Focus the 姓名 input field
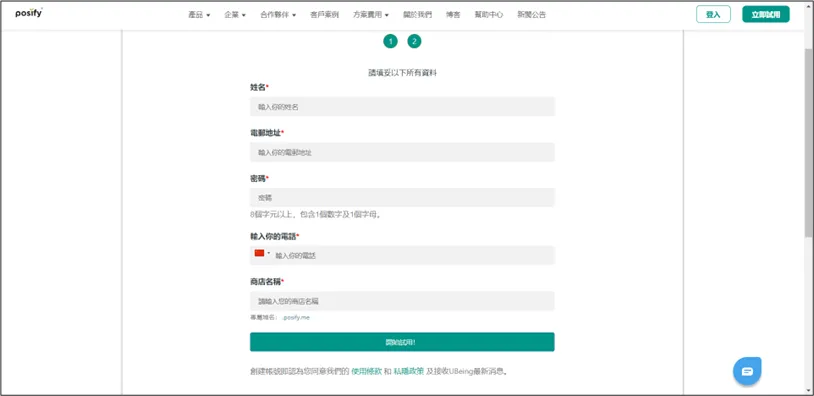Image resolution: width=814 pixels, height=396 pixels. [402, 106]
